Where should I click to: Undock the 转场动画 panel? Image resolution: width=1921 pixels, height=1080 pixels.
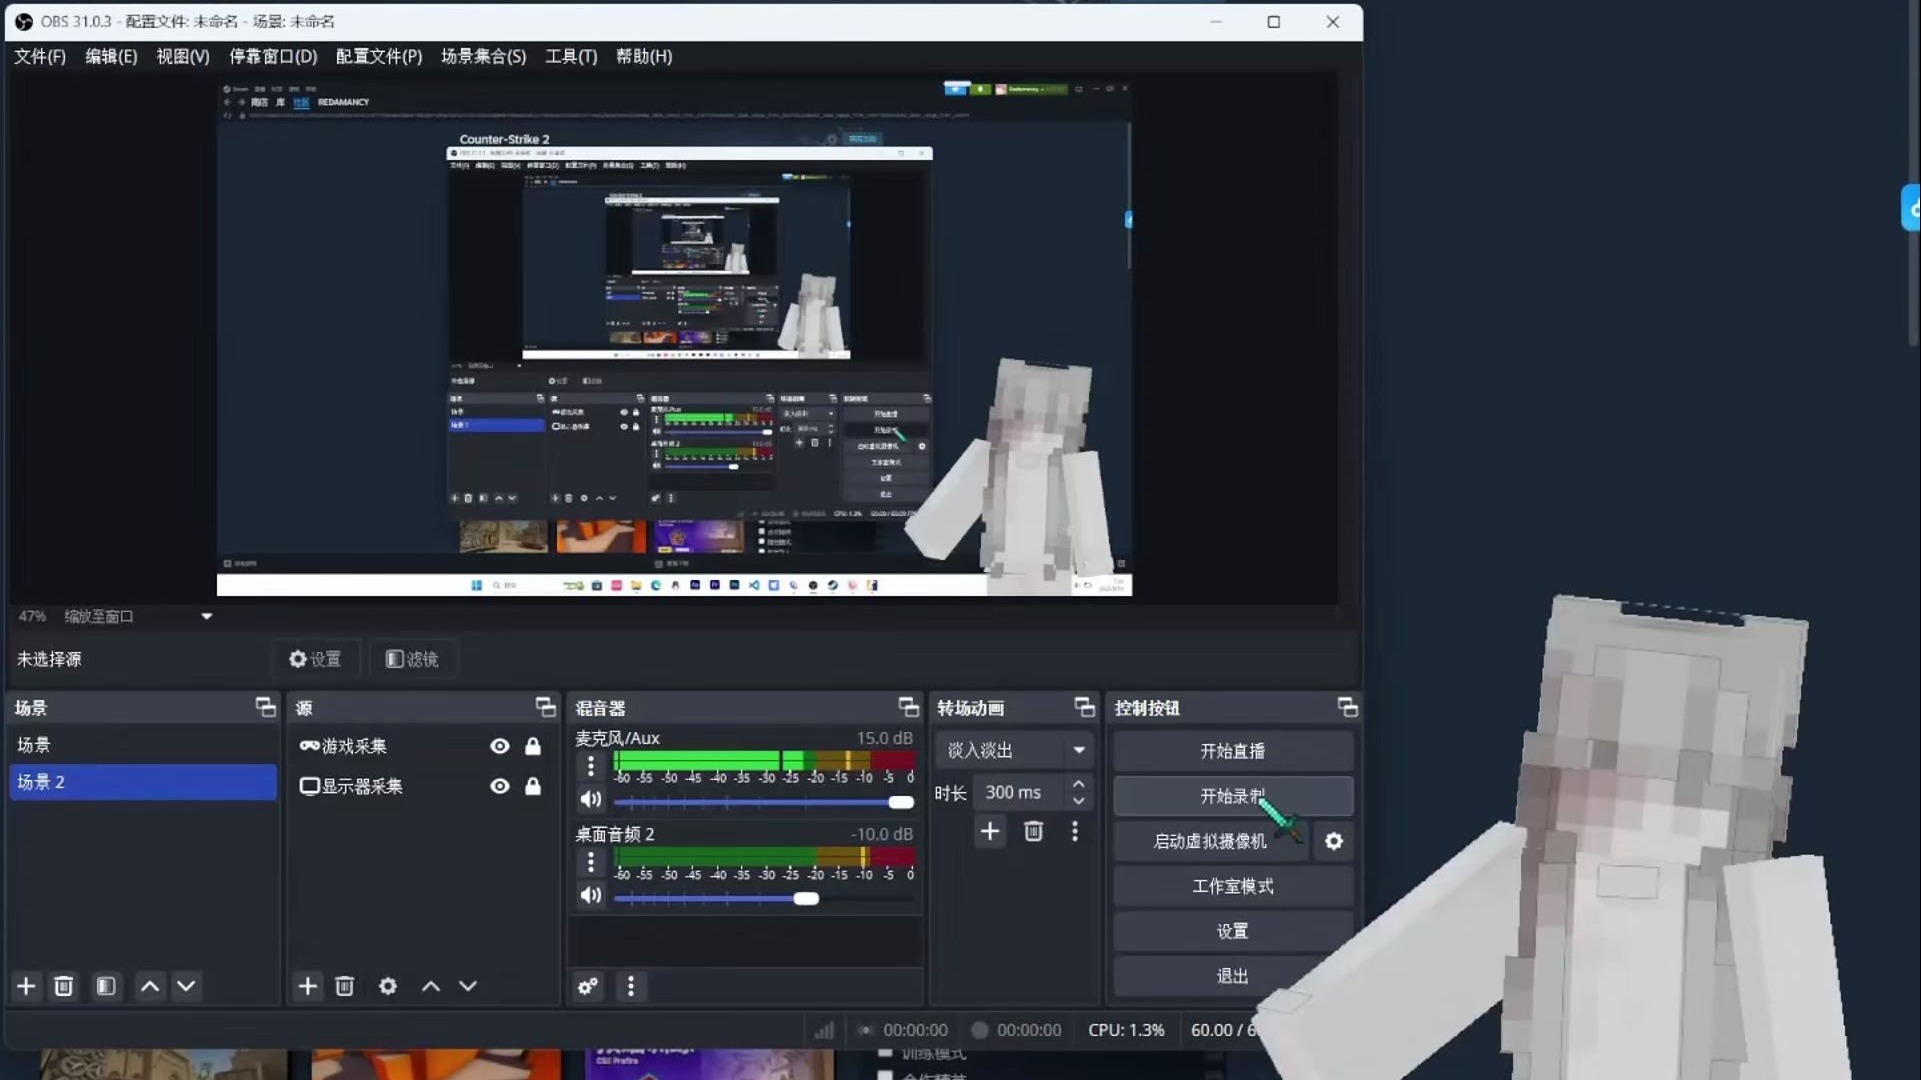point(1084,707)
